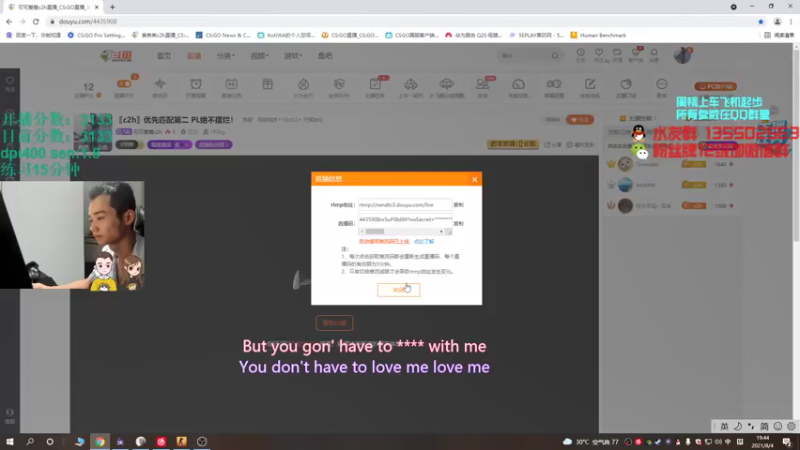This screenshot has height=450, width=800.
Task: Open the Windows Start menu
Action: 10,441
